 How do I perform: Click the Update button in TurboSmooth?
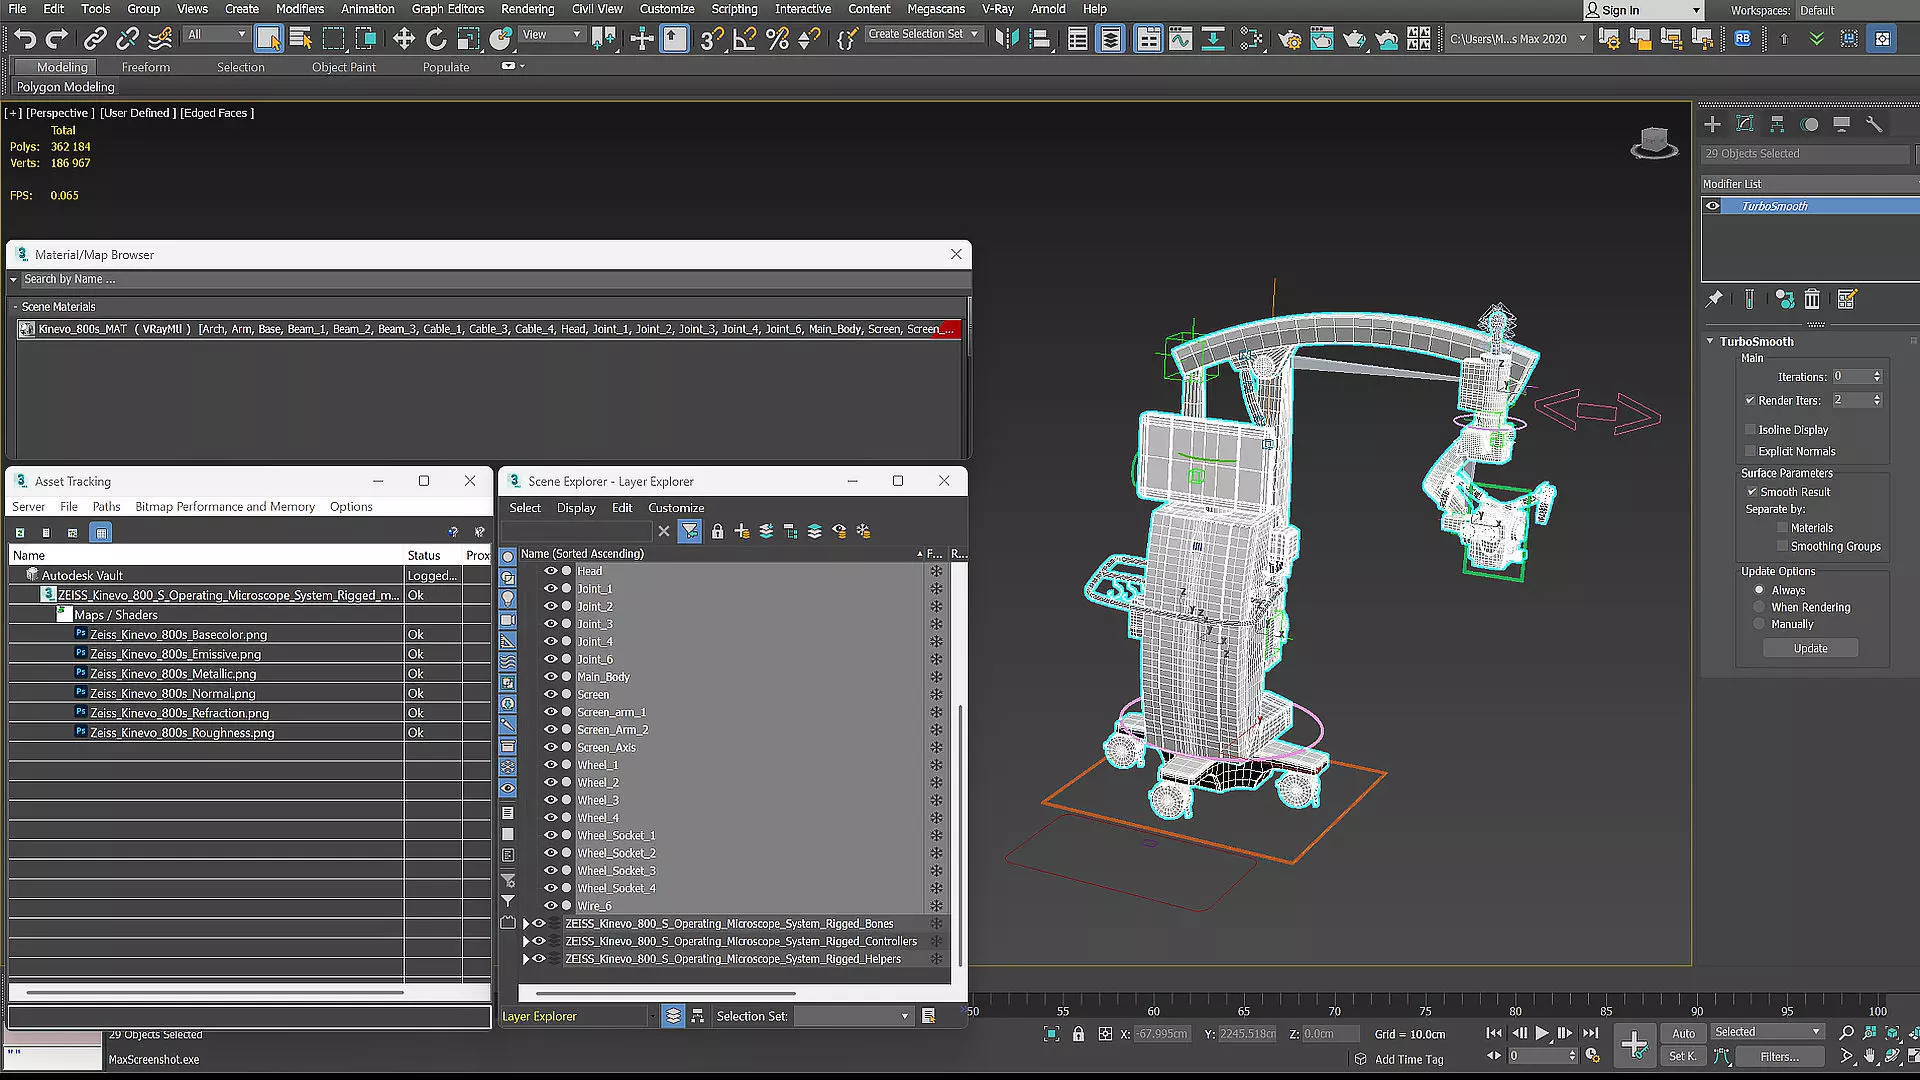[x=1810, y=648]
